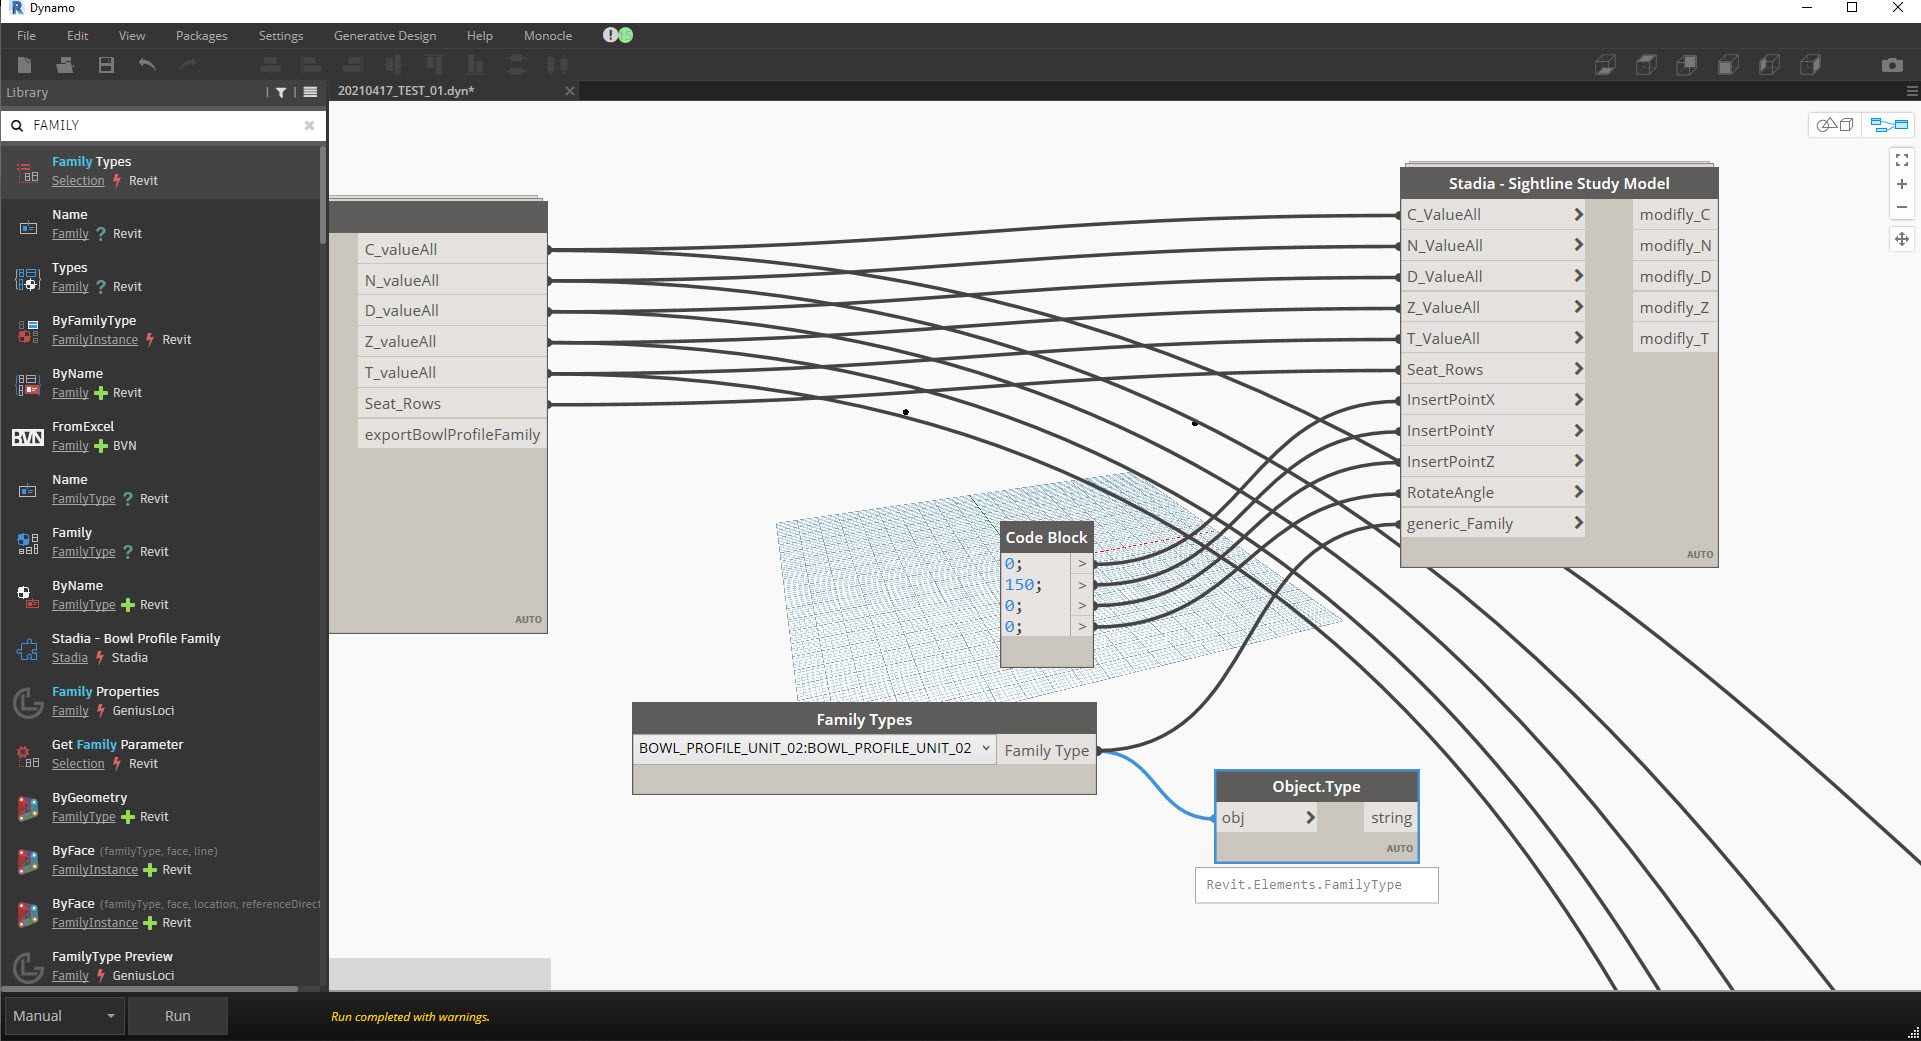
Task: Activate the pan mode icon
Action: (1902, 239)
